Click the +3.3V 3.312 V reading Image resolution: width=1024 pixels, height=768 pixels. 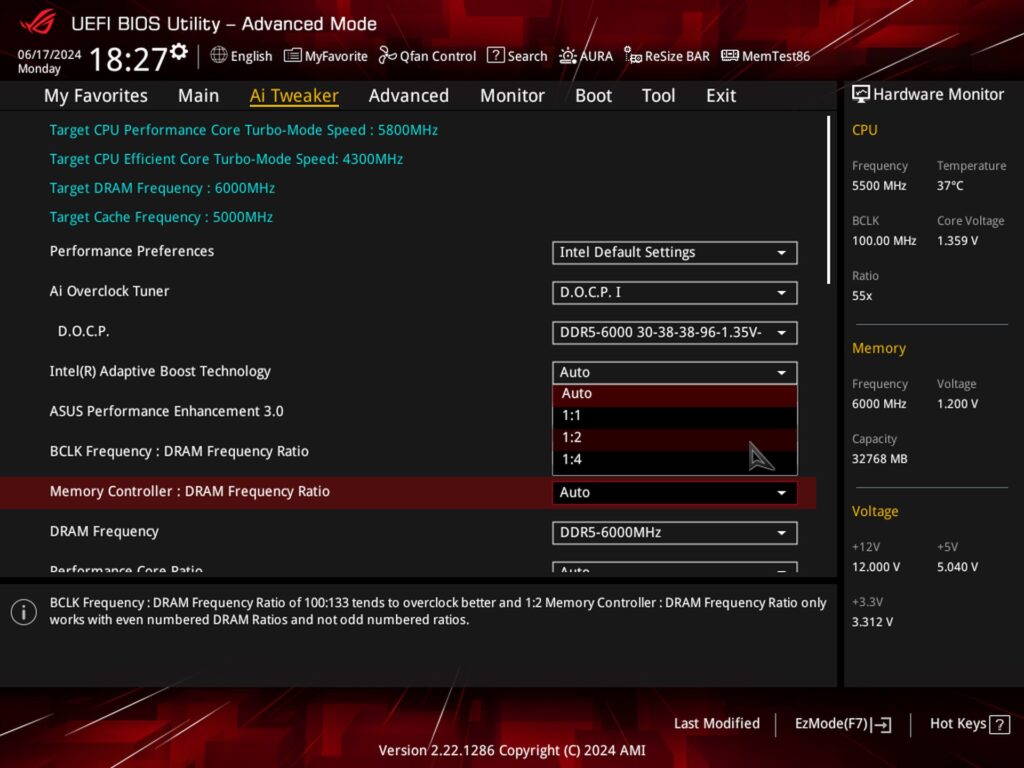coord(872,622)
